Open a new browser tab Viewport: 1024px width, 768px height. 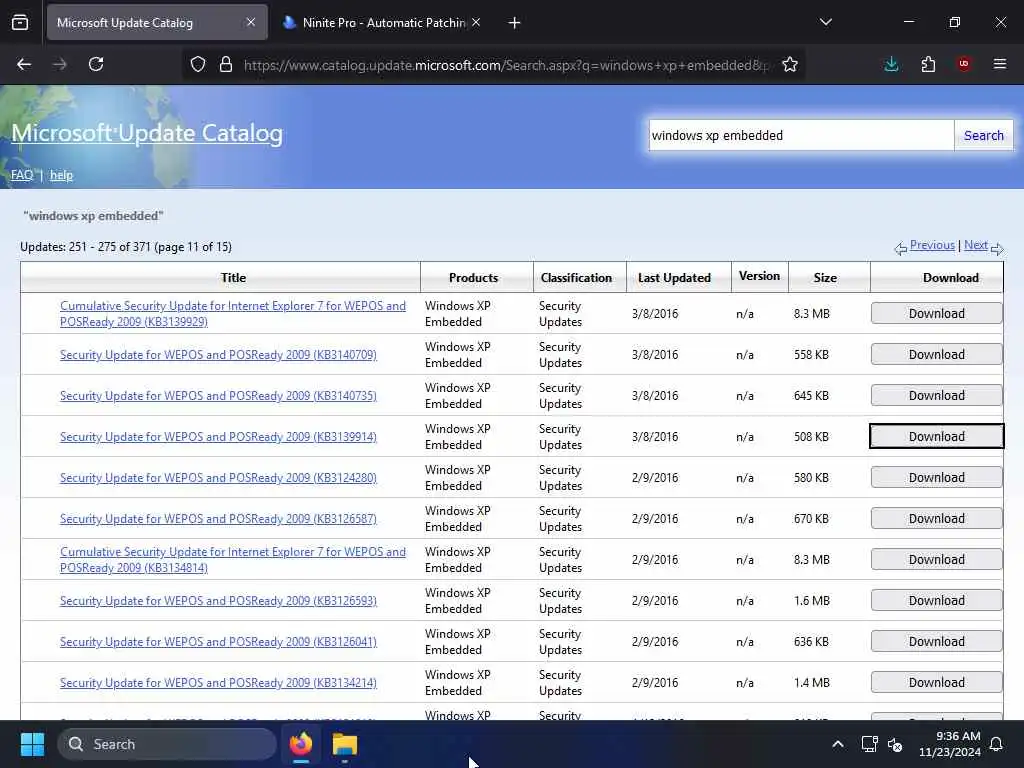click(514, 23)
